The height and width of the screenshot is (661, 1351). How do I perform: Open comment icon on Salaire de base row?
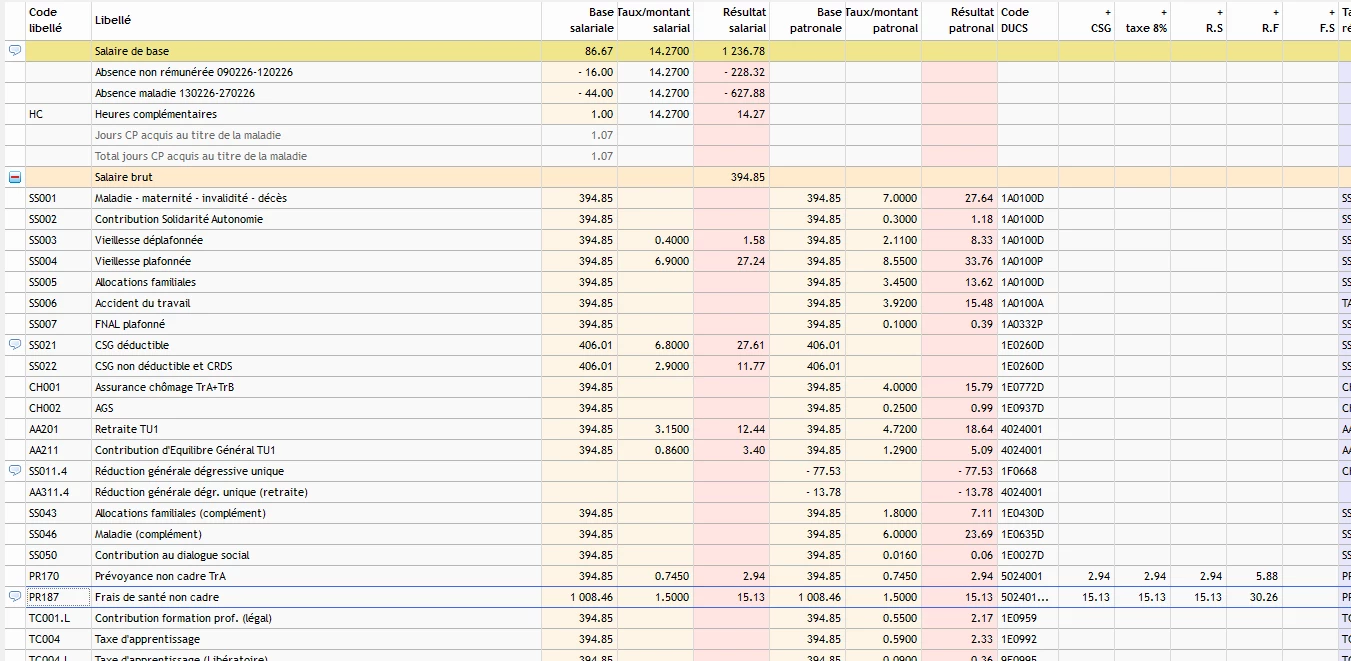pos(15,51)
